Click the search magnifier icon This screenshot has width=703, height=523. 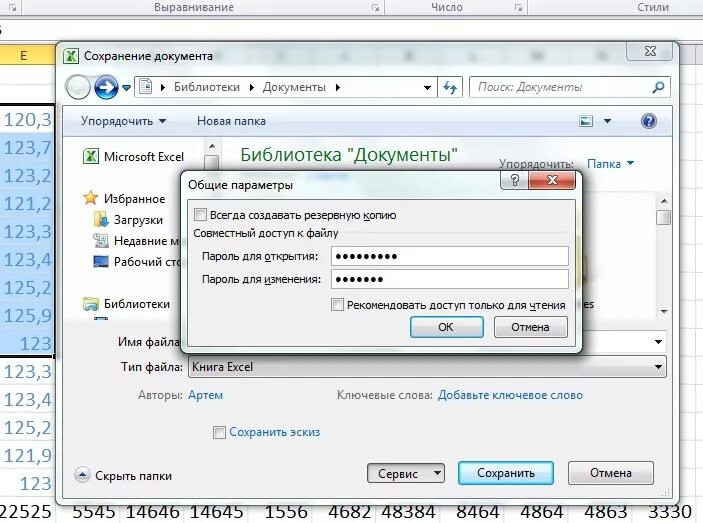coord(658,87)
